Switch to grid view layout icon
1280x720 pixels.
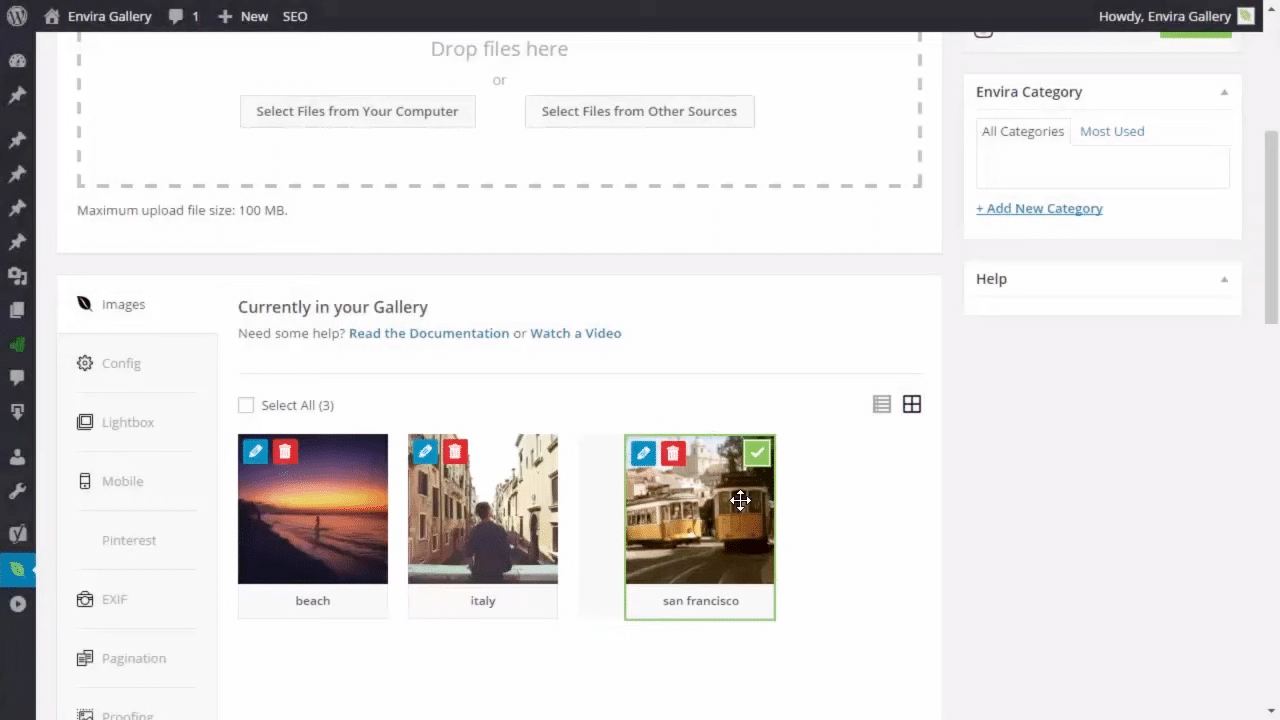[912, 404]
